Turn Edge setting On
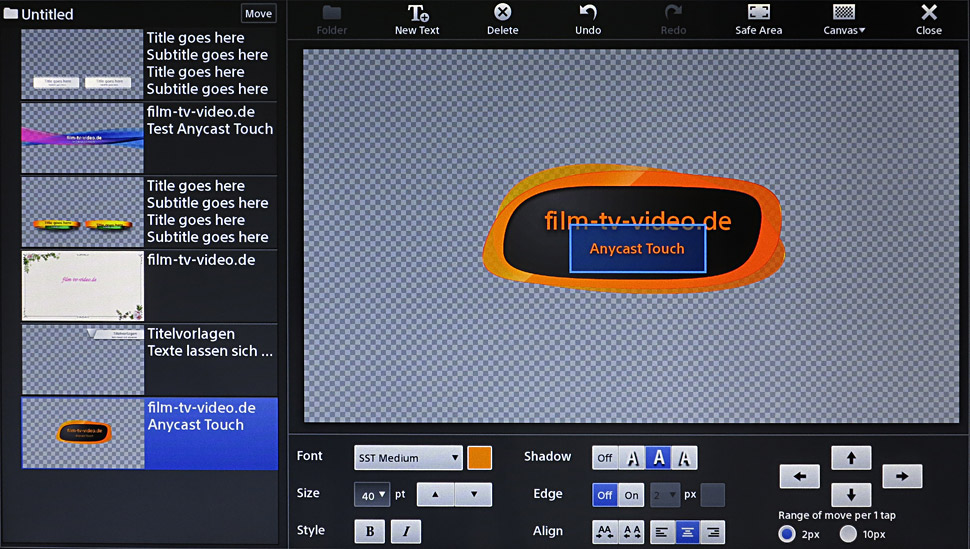Viewport: 970px width, 549px height. [x=632, y=495]
